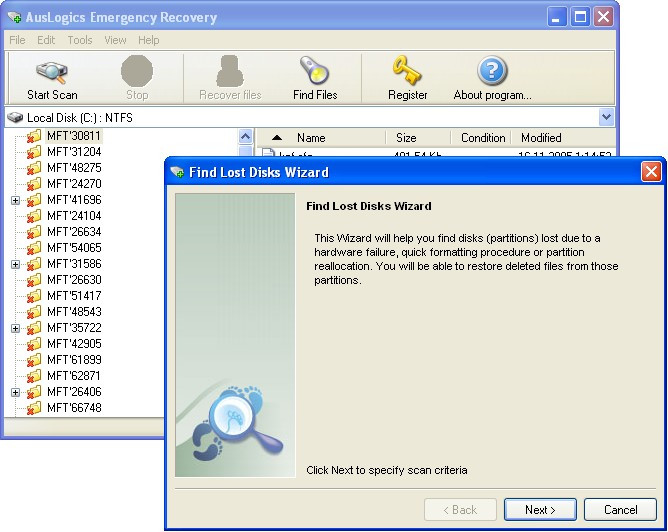Expand the MFT'31586 tree node
Viewport: 668px width, 532px height.
coord(15,265)
